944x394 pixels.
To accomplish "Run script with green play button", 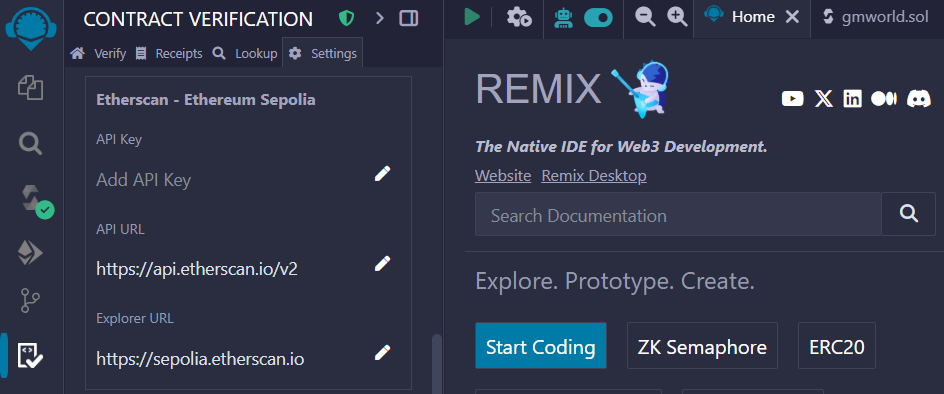I will coord(472,17).
